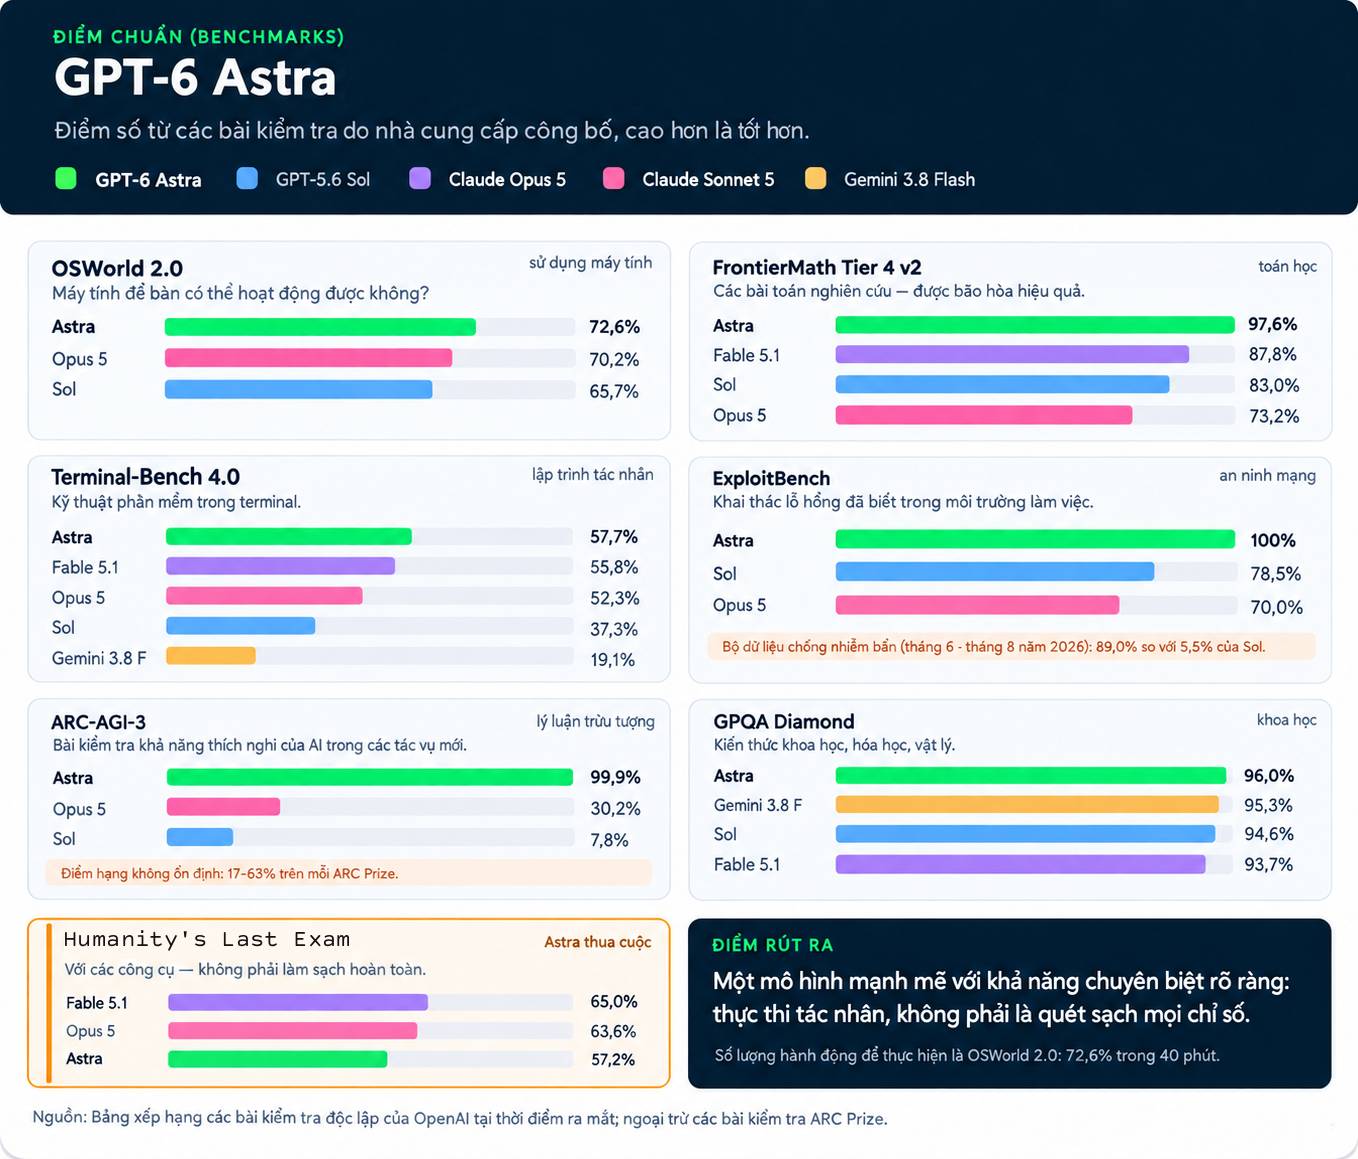1358x1159 pixels.
Task: Click the pink Claude Sonnet 5 legend swatch
Action: [x=614, y=179]
